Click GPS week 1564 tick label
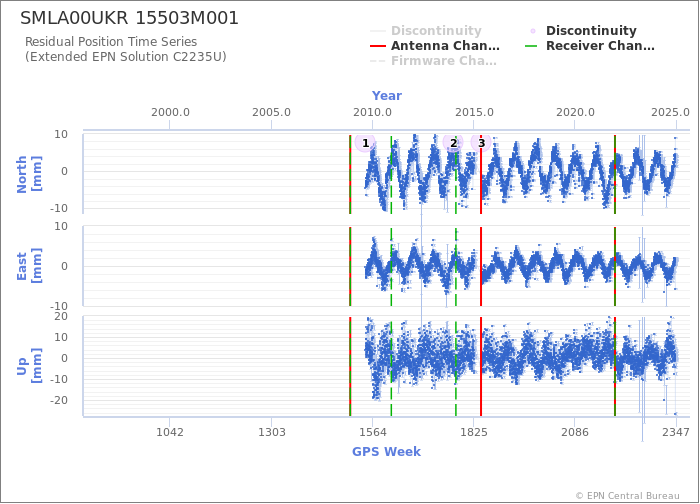Screen dimensions: 700x504 pos(373,432)
